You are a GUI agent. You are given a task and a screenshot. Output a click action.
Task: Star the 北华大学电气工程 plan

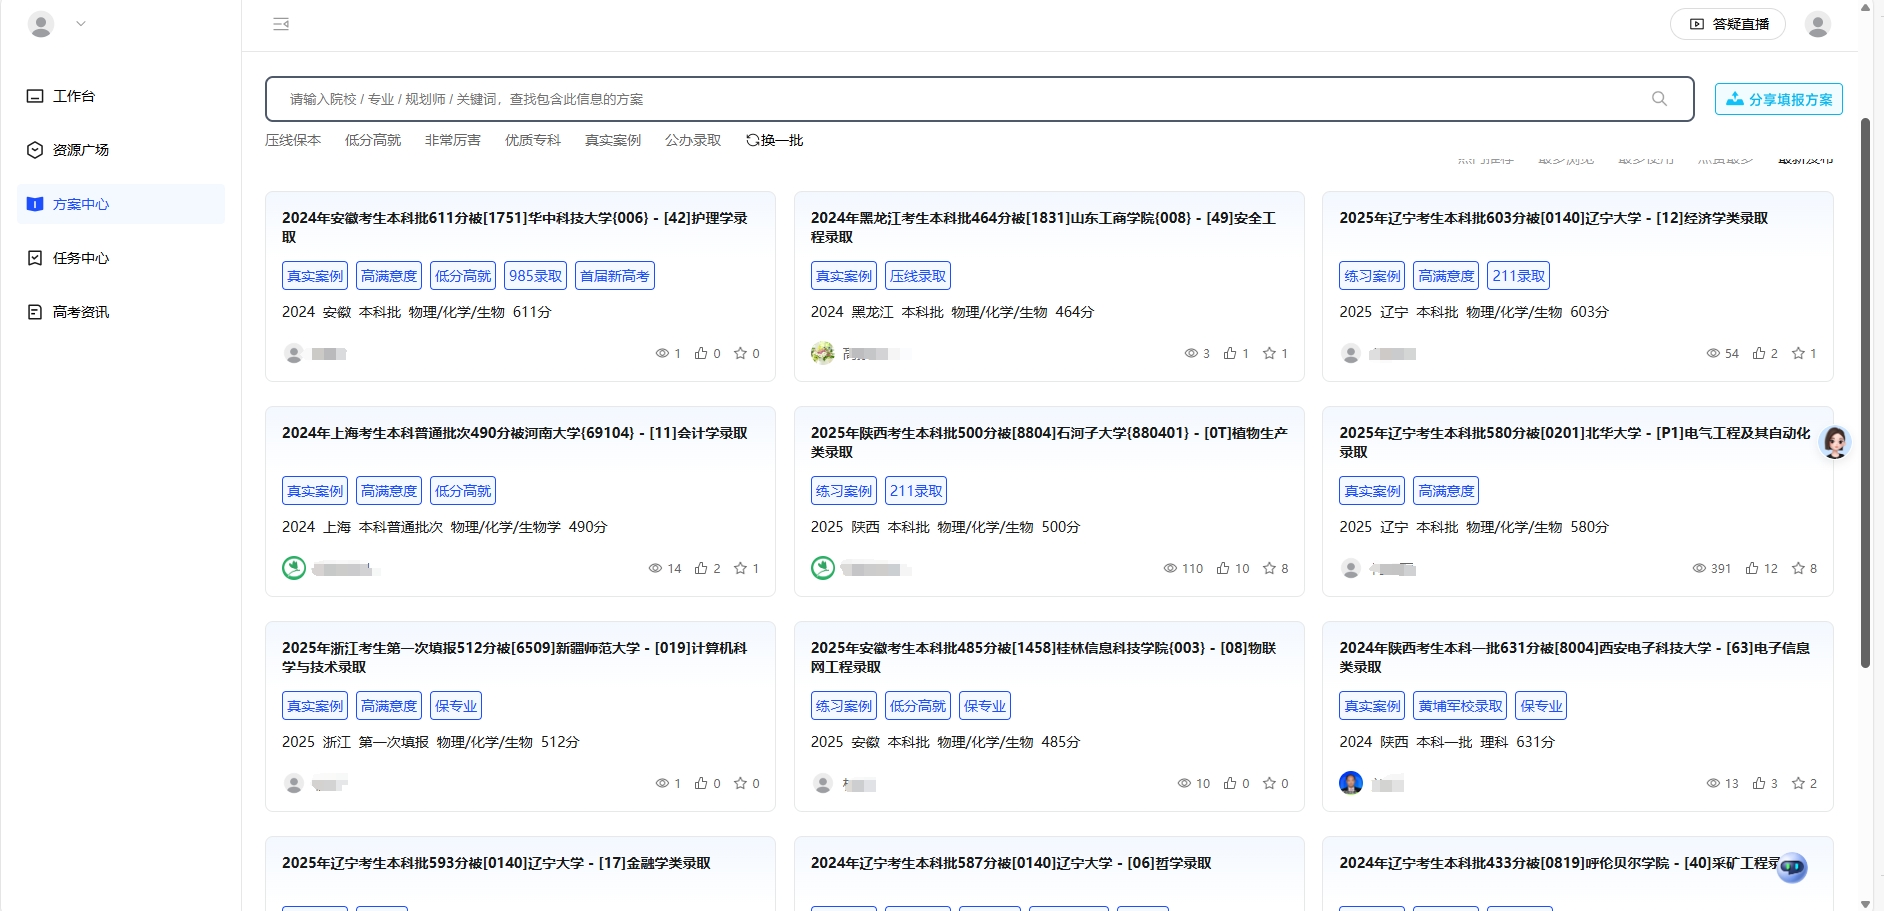[1797, 568]
